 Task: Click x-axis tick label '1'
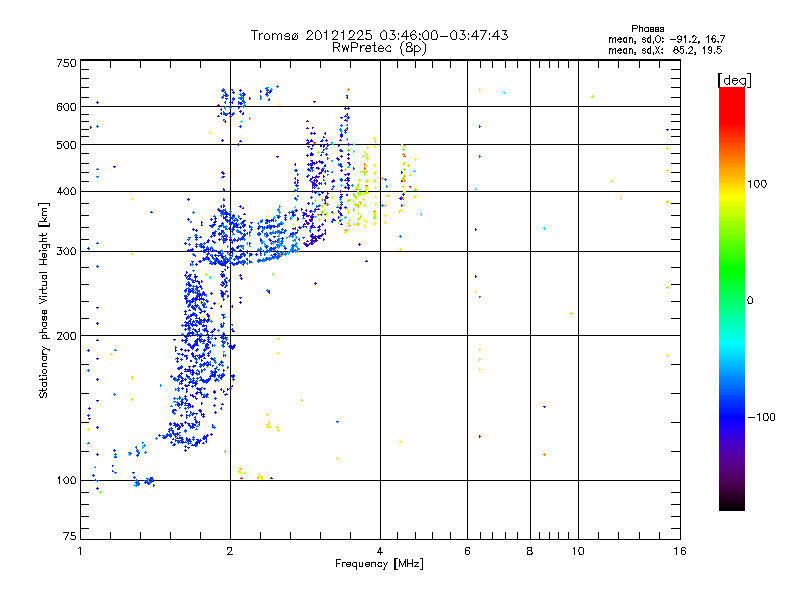click(80, 551)
